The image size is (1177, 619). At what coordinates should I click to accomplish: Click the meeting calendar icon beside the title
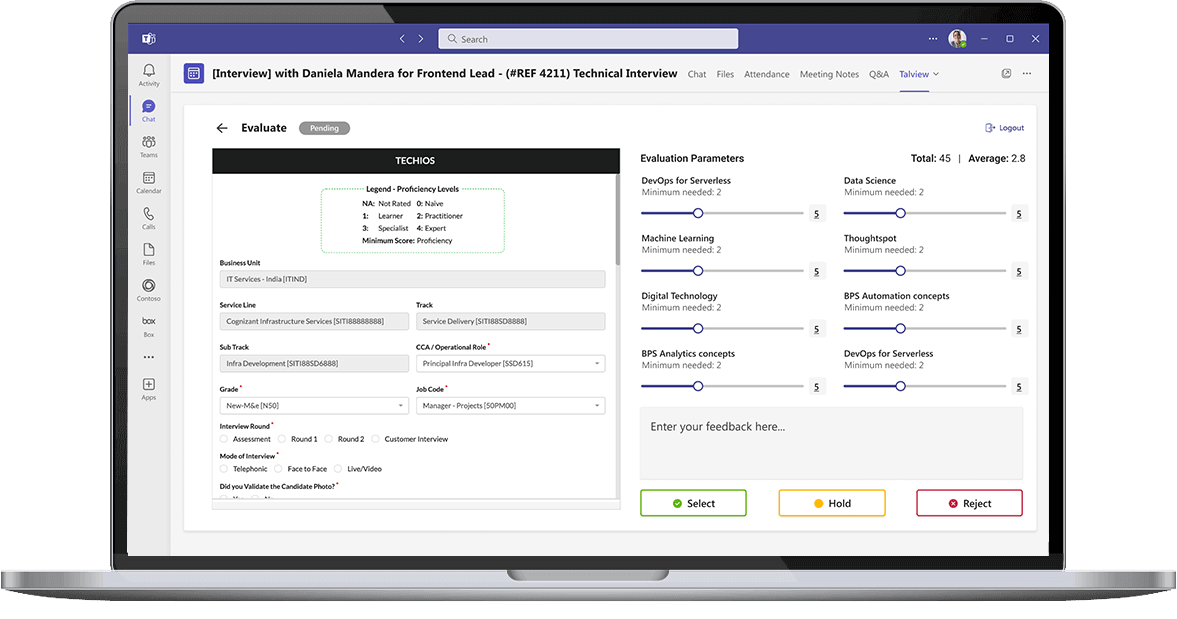(194, 74)
